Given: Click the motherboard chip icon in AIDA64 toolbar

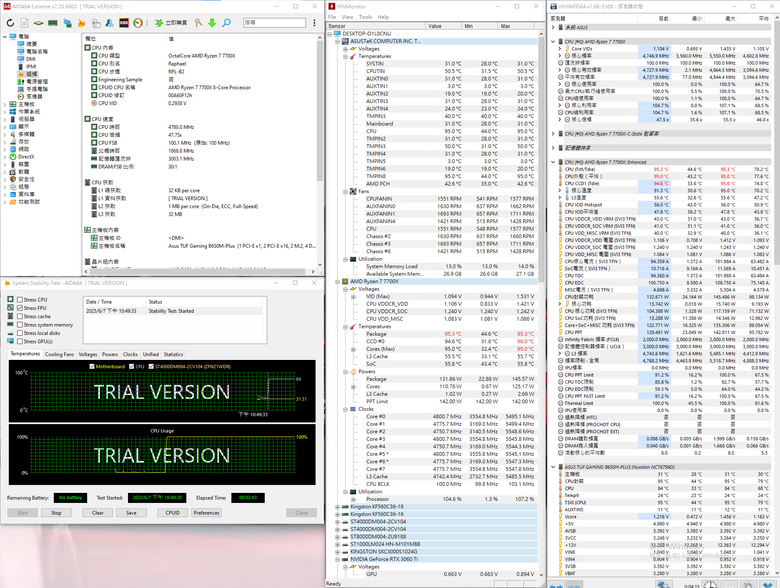Looking at the screenshot, I should (38, 23).
